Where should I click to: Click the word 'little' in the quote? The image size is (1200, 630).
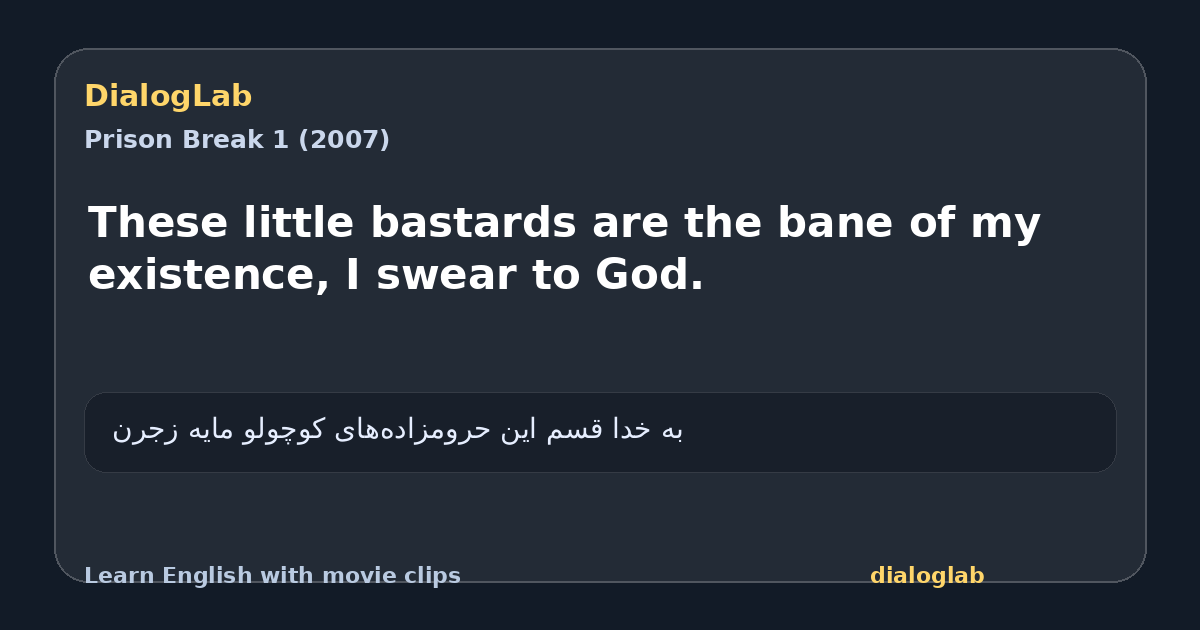[x=298, y=222]
